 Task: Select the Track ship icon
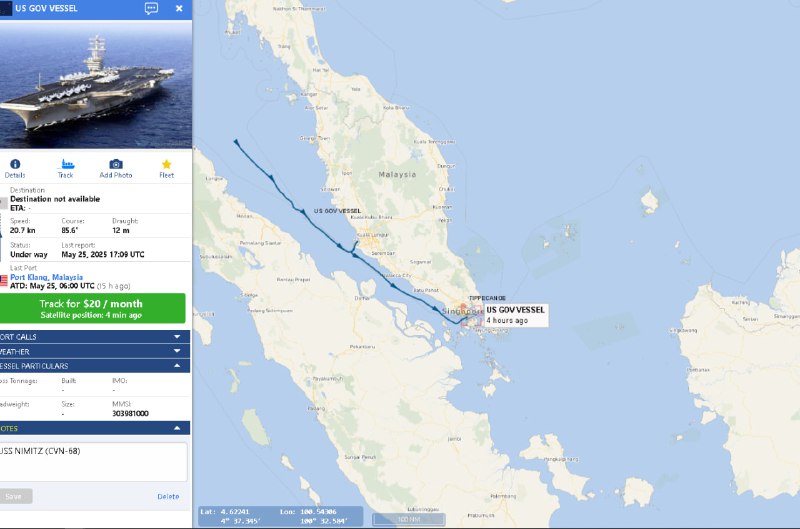(x=67, y=164)
